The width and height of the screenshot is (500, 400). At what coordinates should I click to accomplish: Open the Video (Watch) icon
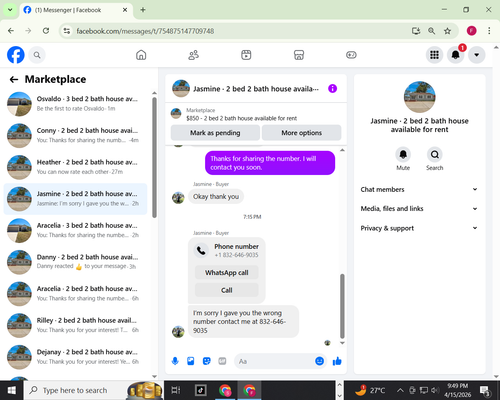[246, 55]
